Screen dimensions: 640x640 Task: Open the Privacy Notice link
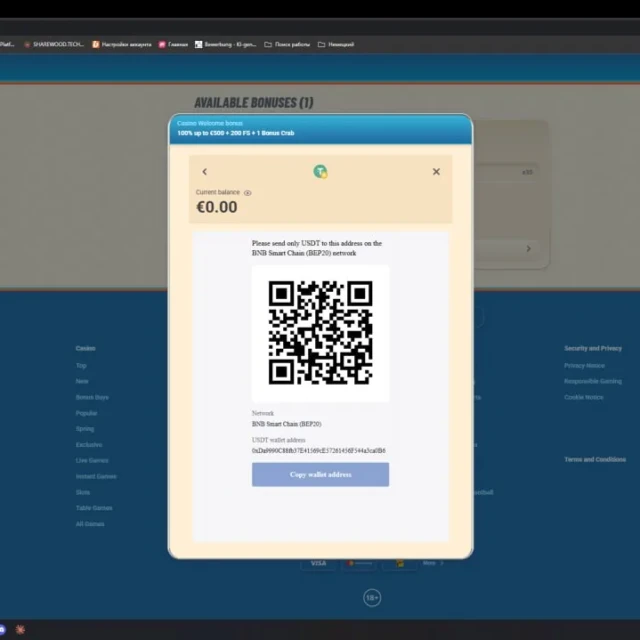(584, 366)
